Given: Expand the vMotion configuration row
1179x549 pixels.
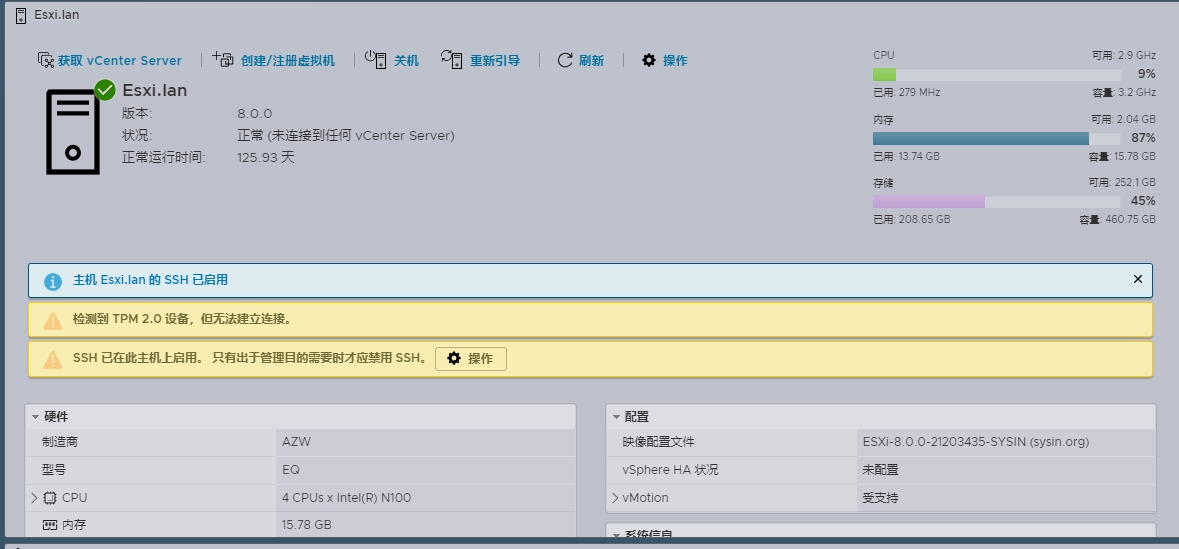Looking at the screenshot, I should (x=614, y=498).
